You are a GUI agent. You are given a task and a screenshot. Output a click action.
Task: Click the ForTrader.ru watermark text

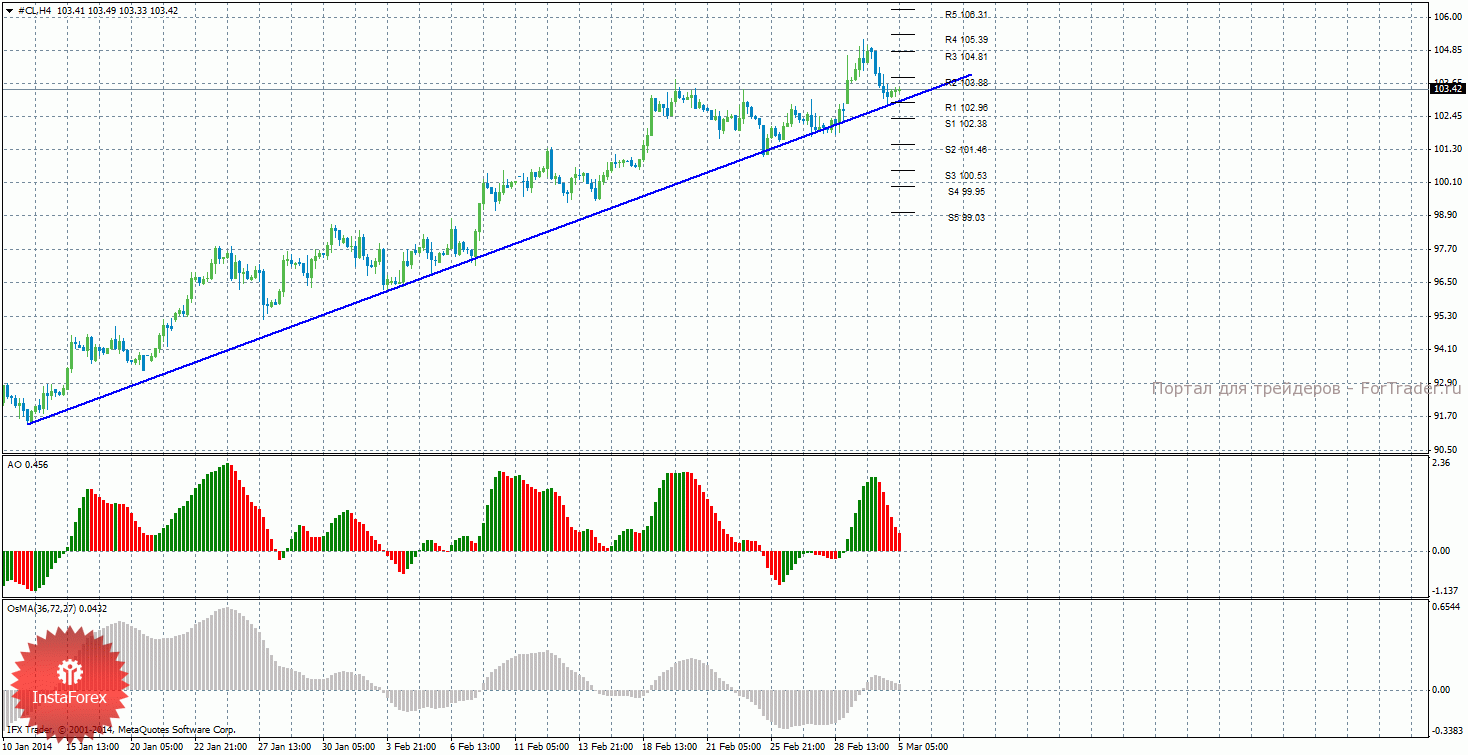1305,388
